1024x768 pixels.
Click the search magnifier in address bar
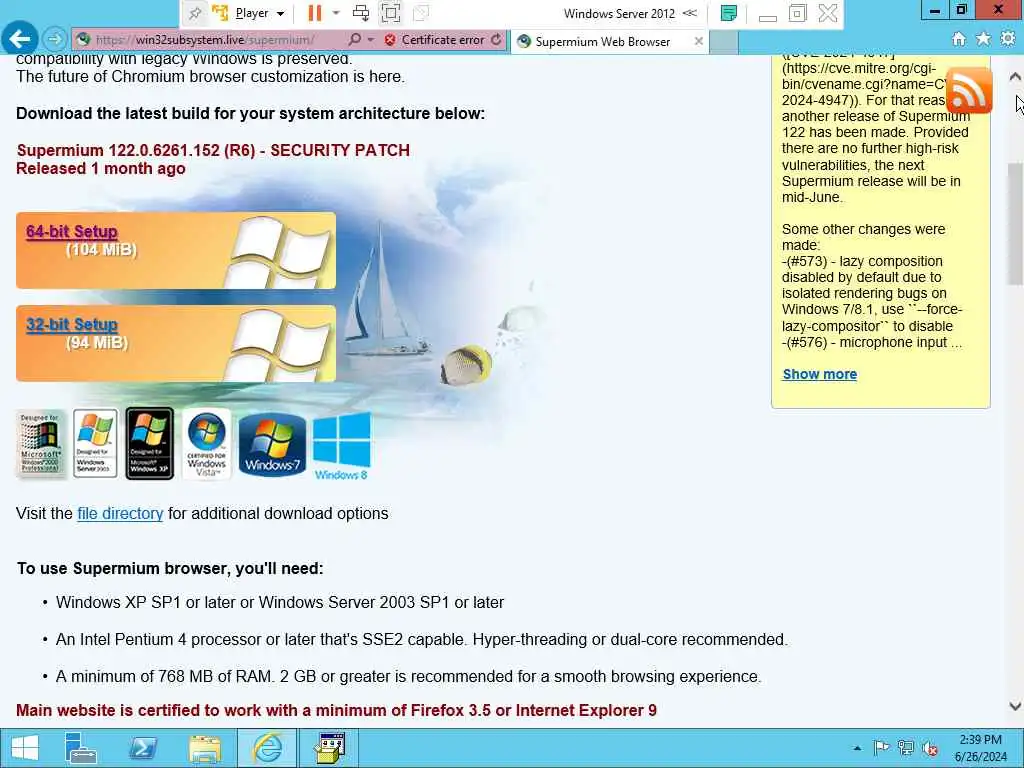354,40
